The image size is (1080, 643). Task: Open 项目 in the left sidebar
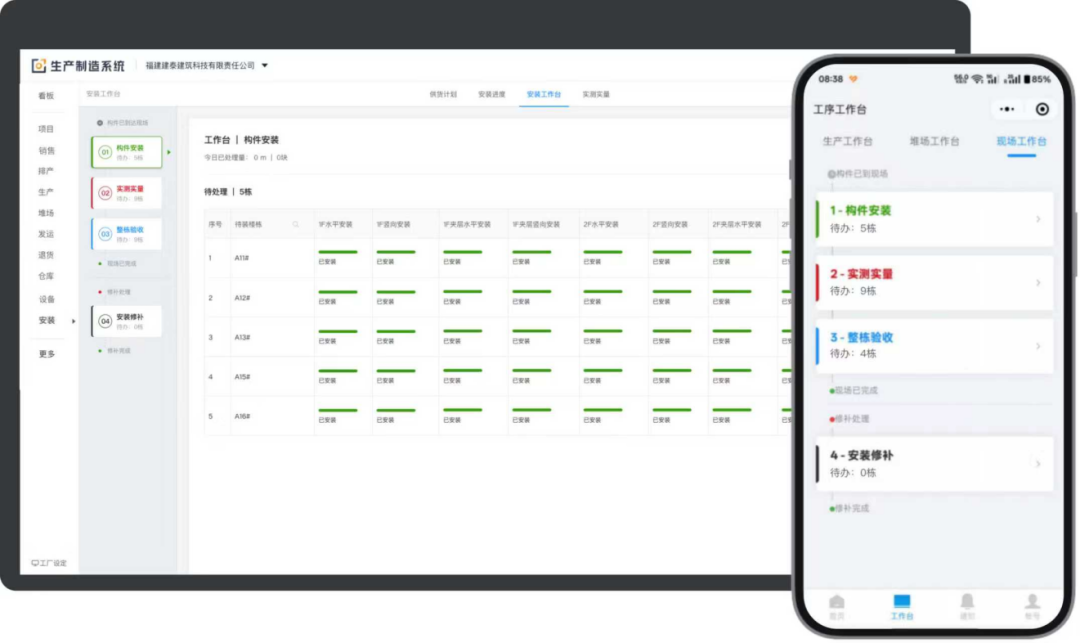pyautogui.click(x=45, y=129)
